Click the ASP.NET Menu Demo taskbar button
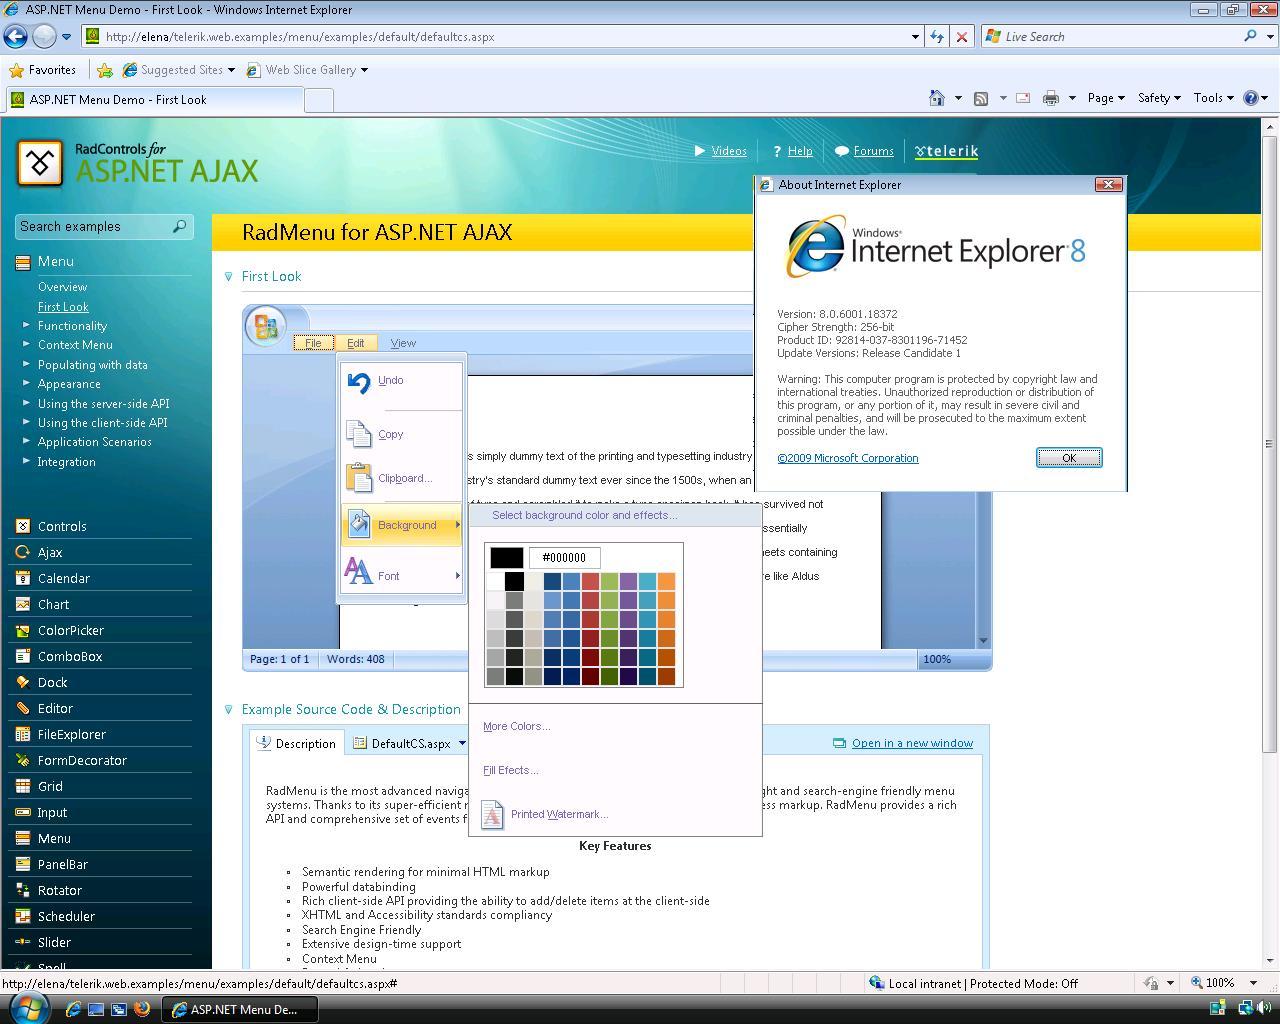1280x1024 pixels. (242, 1009)
